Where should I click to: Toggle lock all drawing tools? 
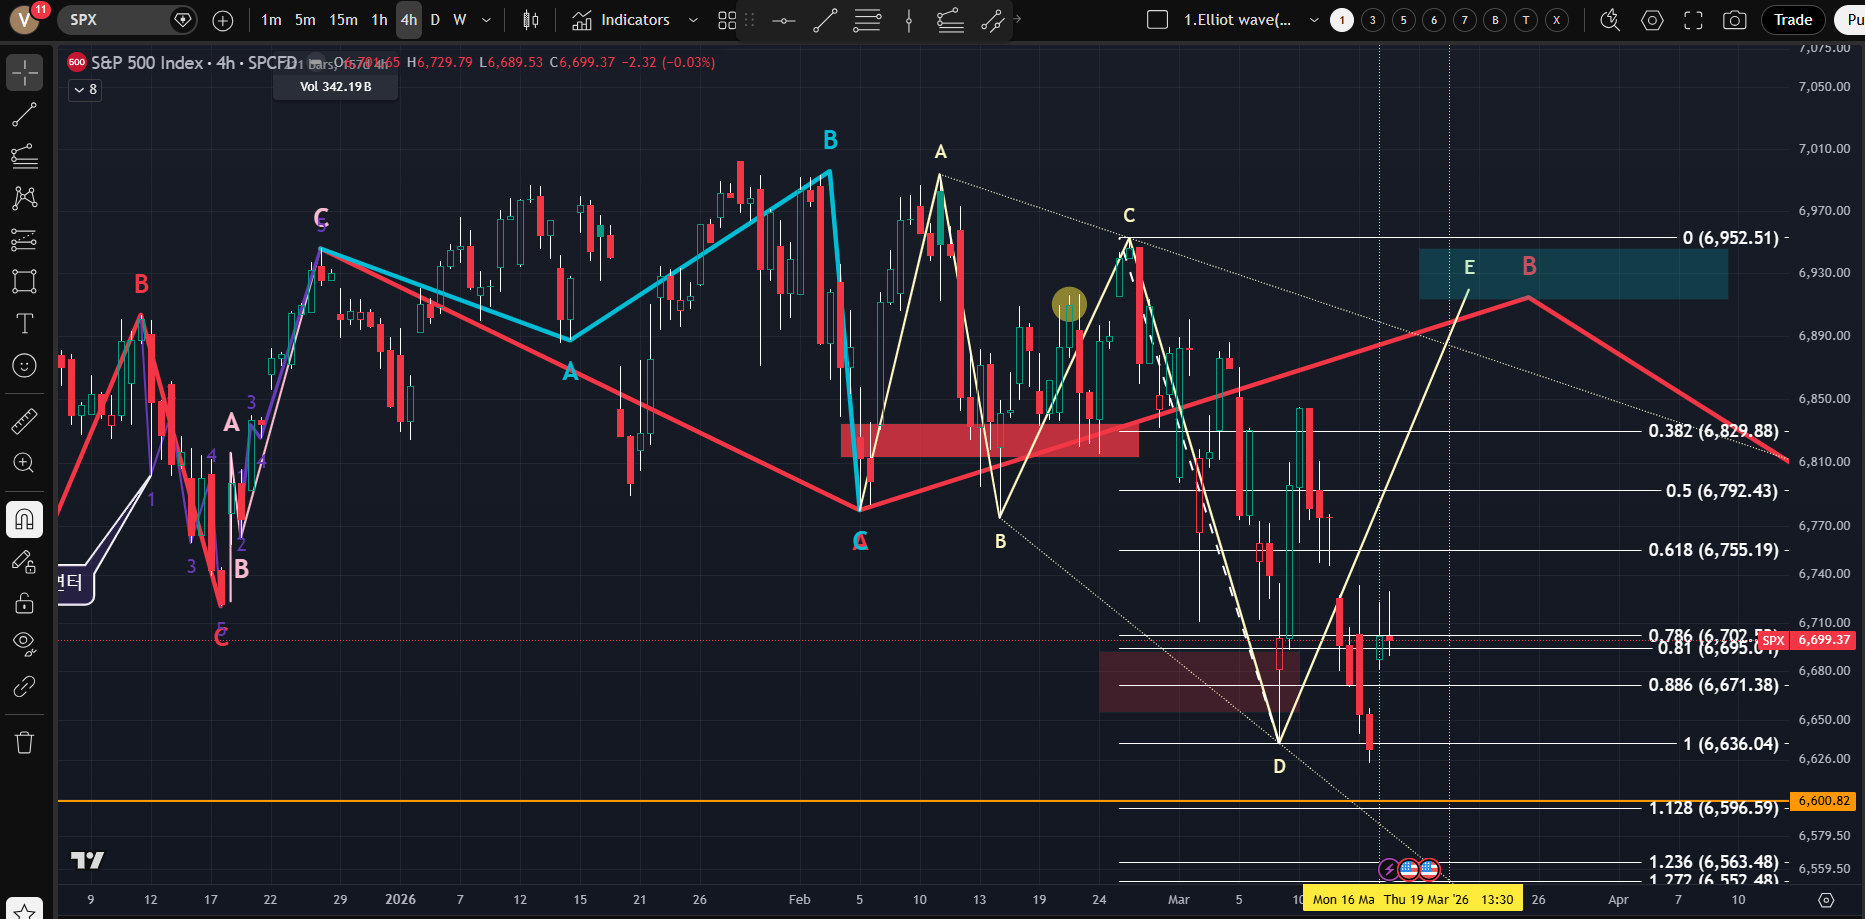pos(24,603)
